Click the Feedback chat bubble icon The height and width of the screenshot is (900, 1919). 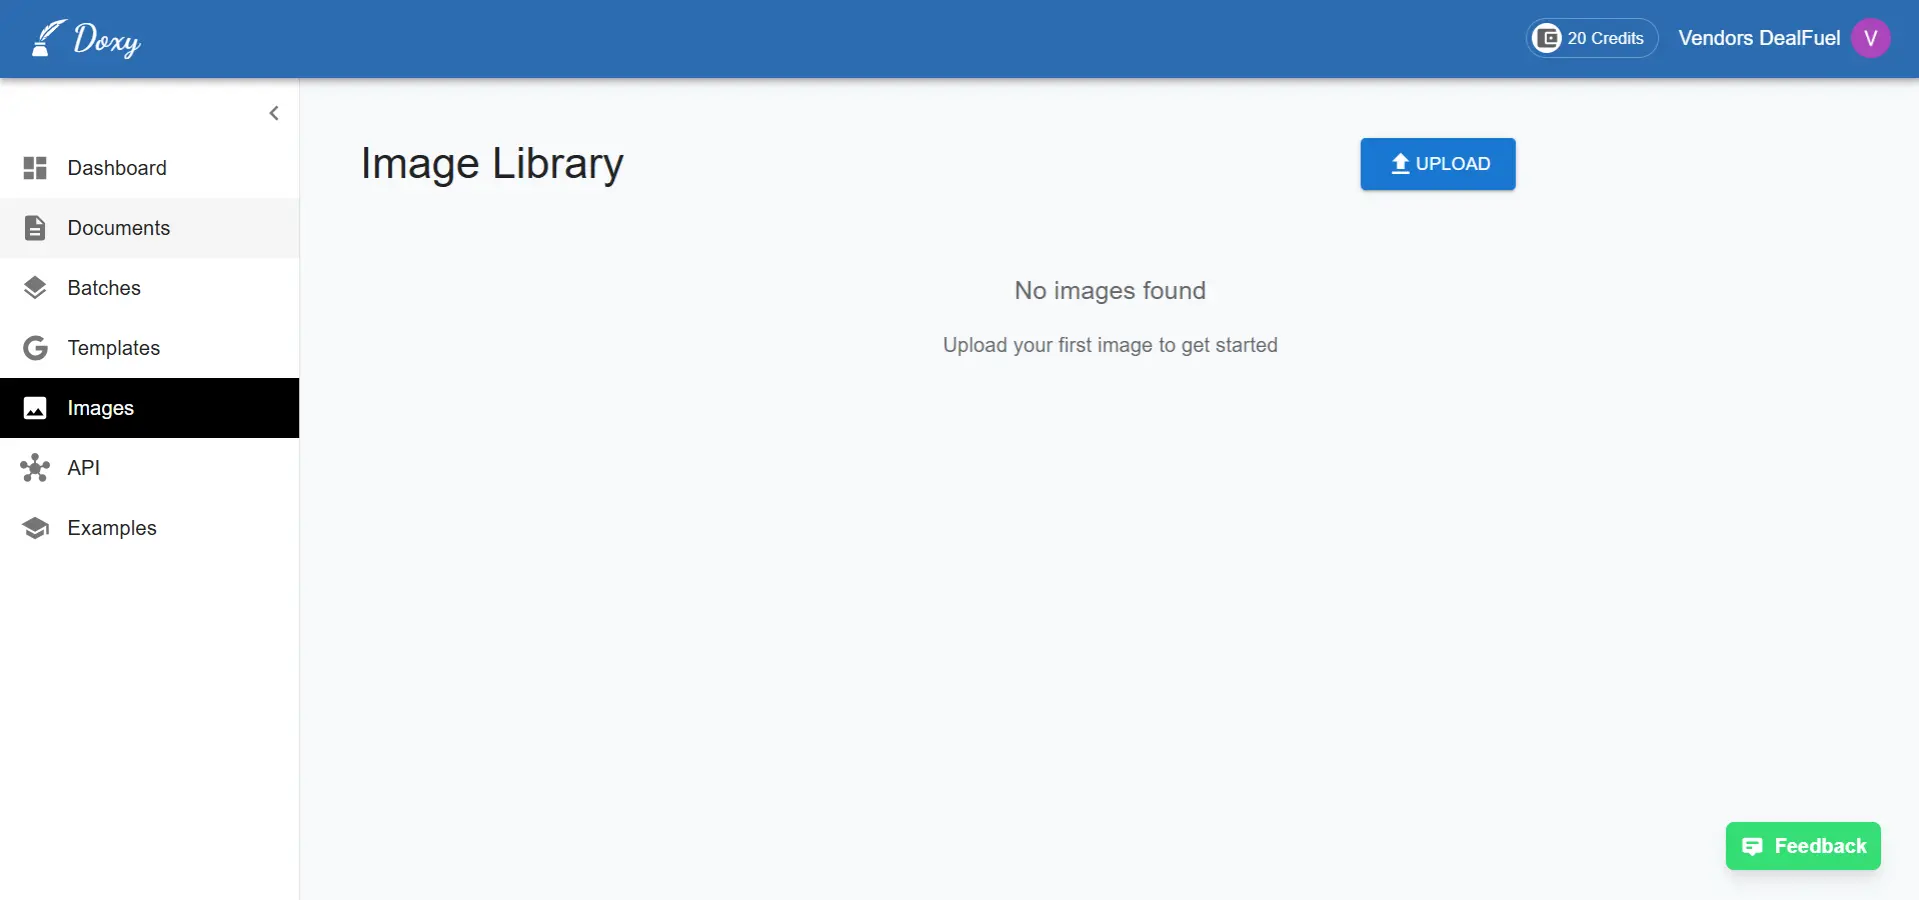pos(1754,845)
